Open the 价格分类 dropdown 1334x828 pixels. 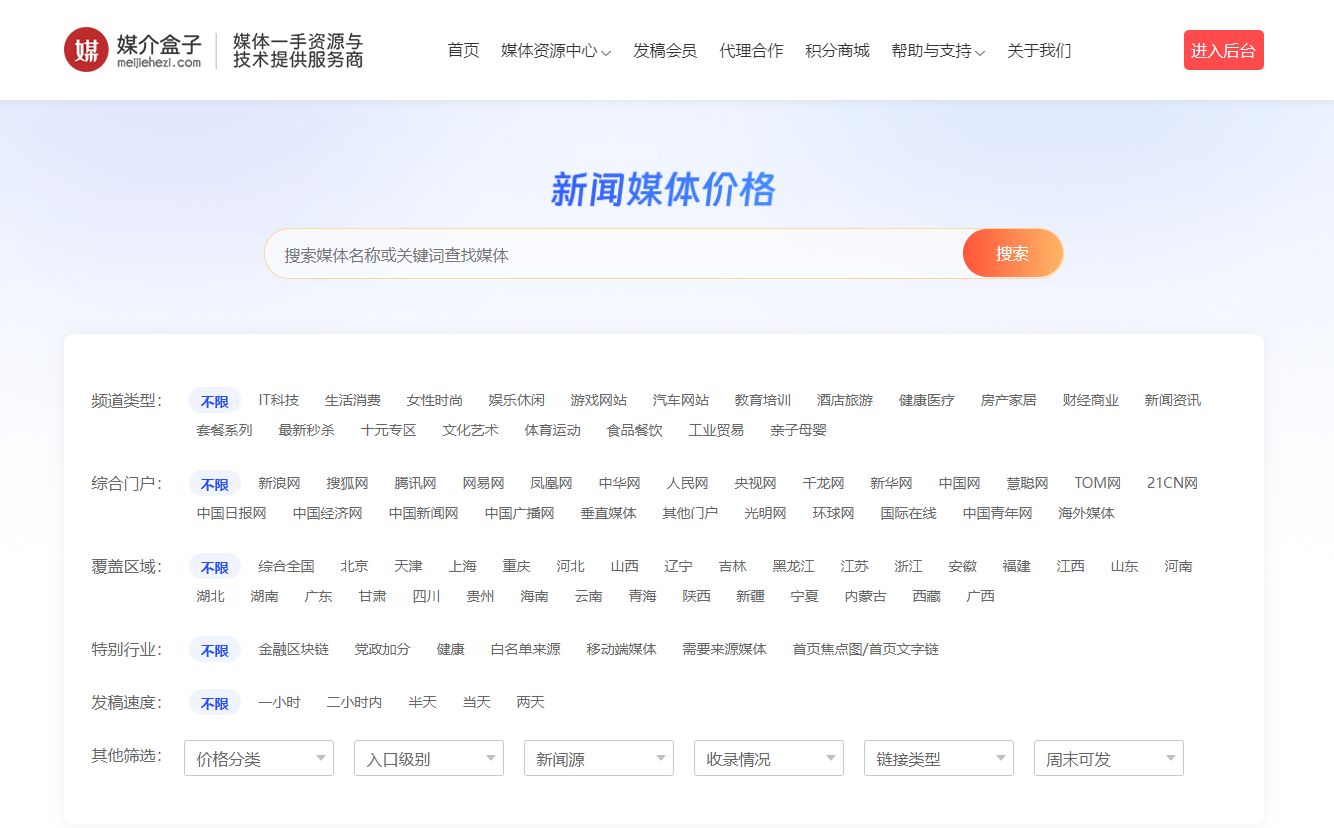[x=259, y=758]
